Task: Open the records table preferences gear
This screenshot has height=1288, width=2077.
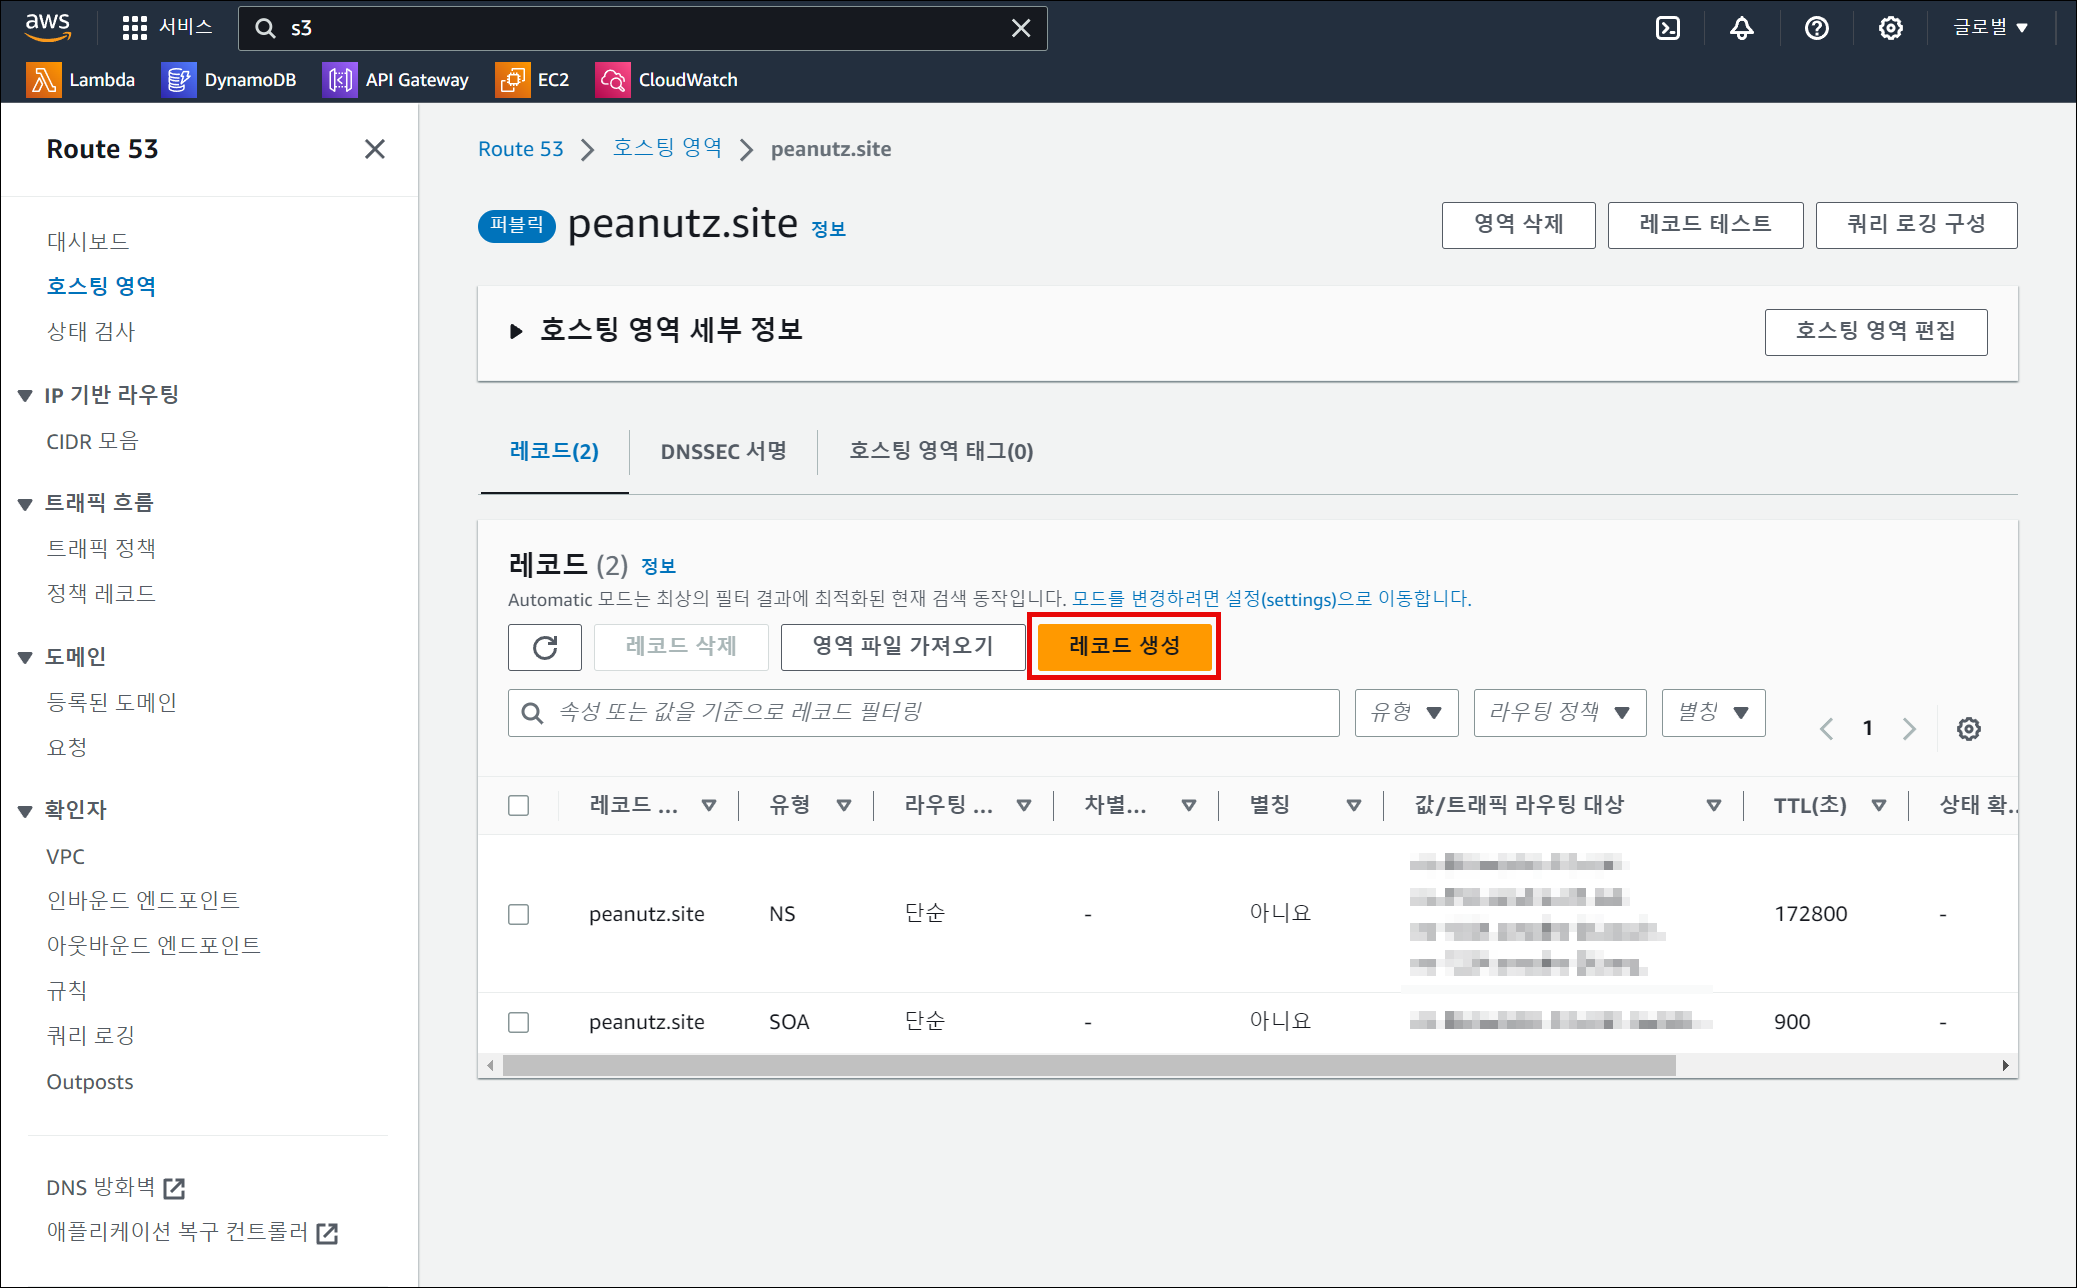Action: pyautogui.click(x=1968, y=729)
